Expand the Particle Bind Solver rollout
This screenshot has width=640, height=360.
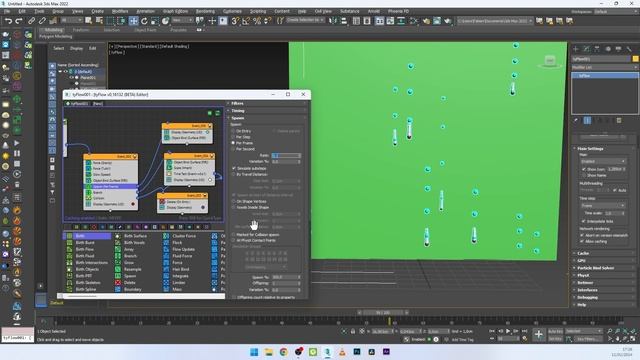[604, 268]
